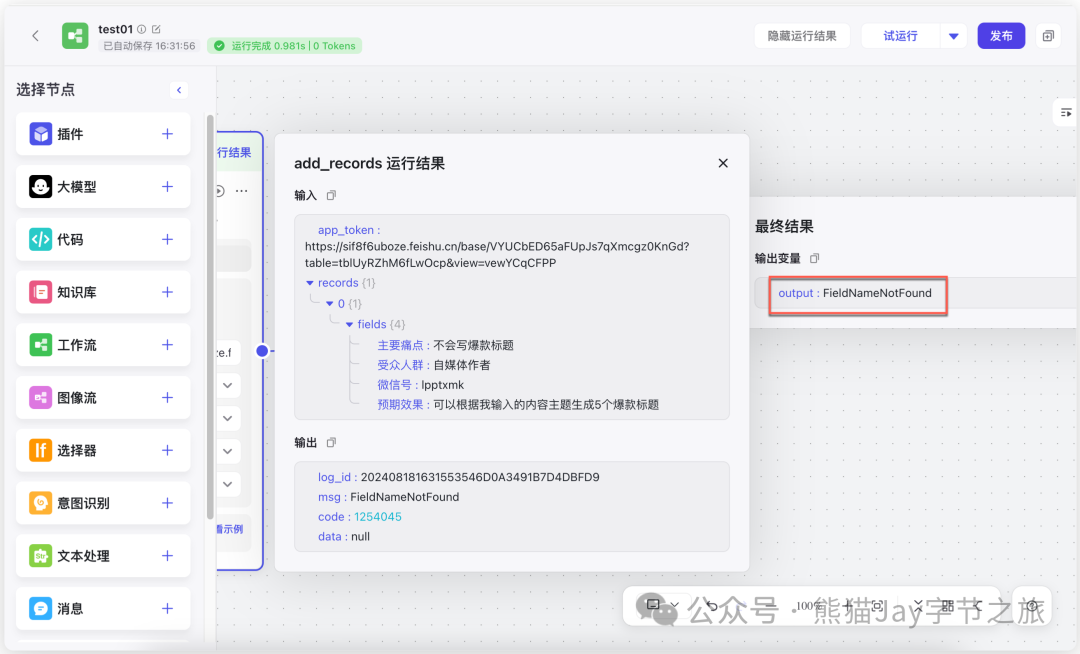Click 隐藏运行结果 button
Viewport: 1080px width, 654px height.
[802, 36]
